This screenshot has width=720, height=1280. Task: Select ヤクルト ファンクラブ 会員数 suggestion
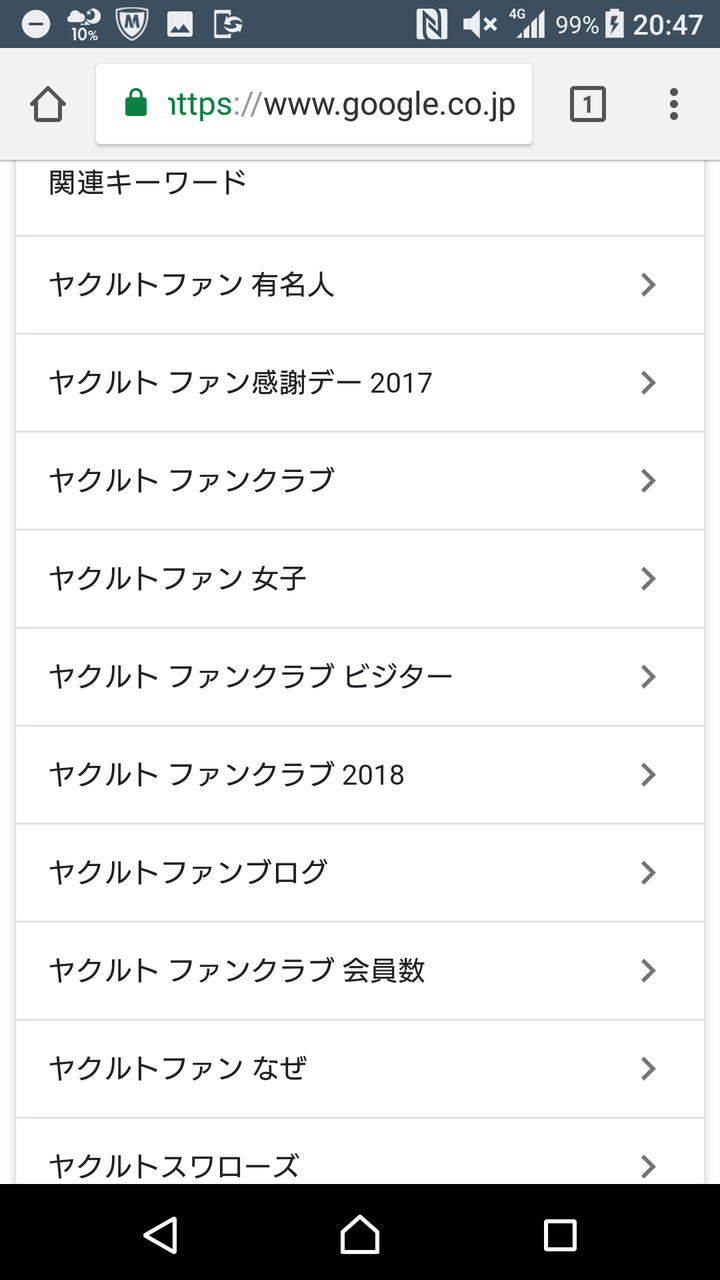coord(360,971)
